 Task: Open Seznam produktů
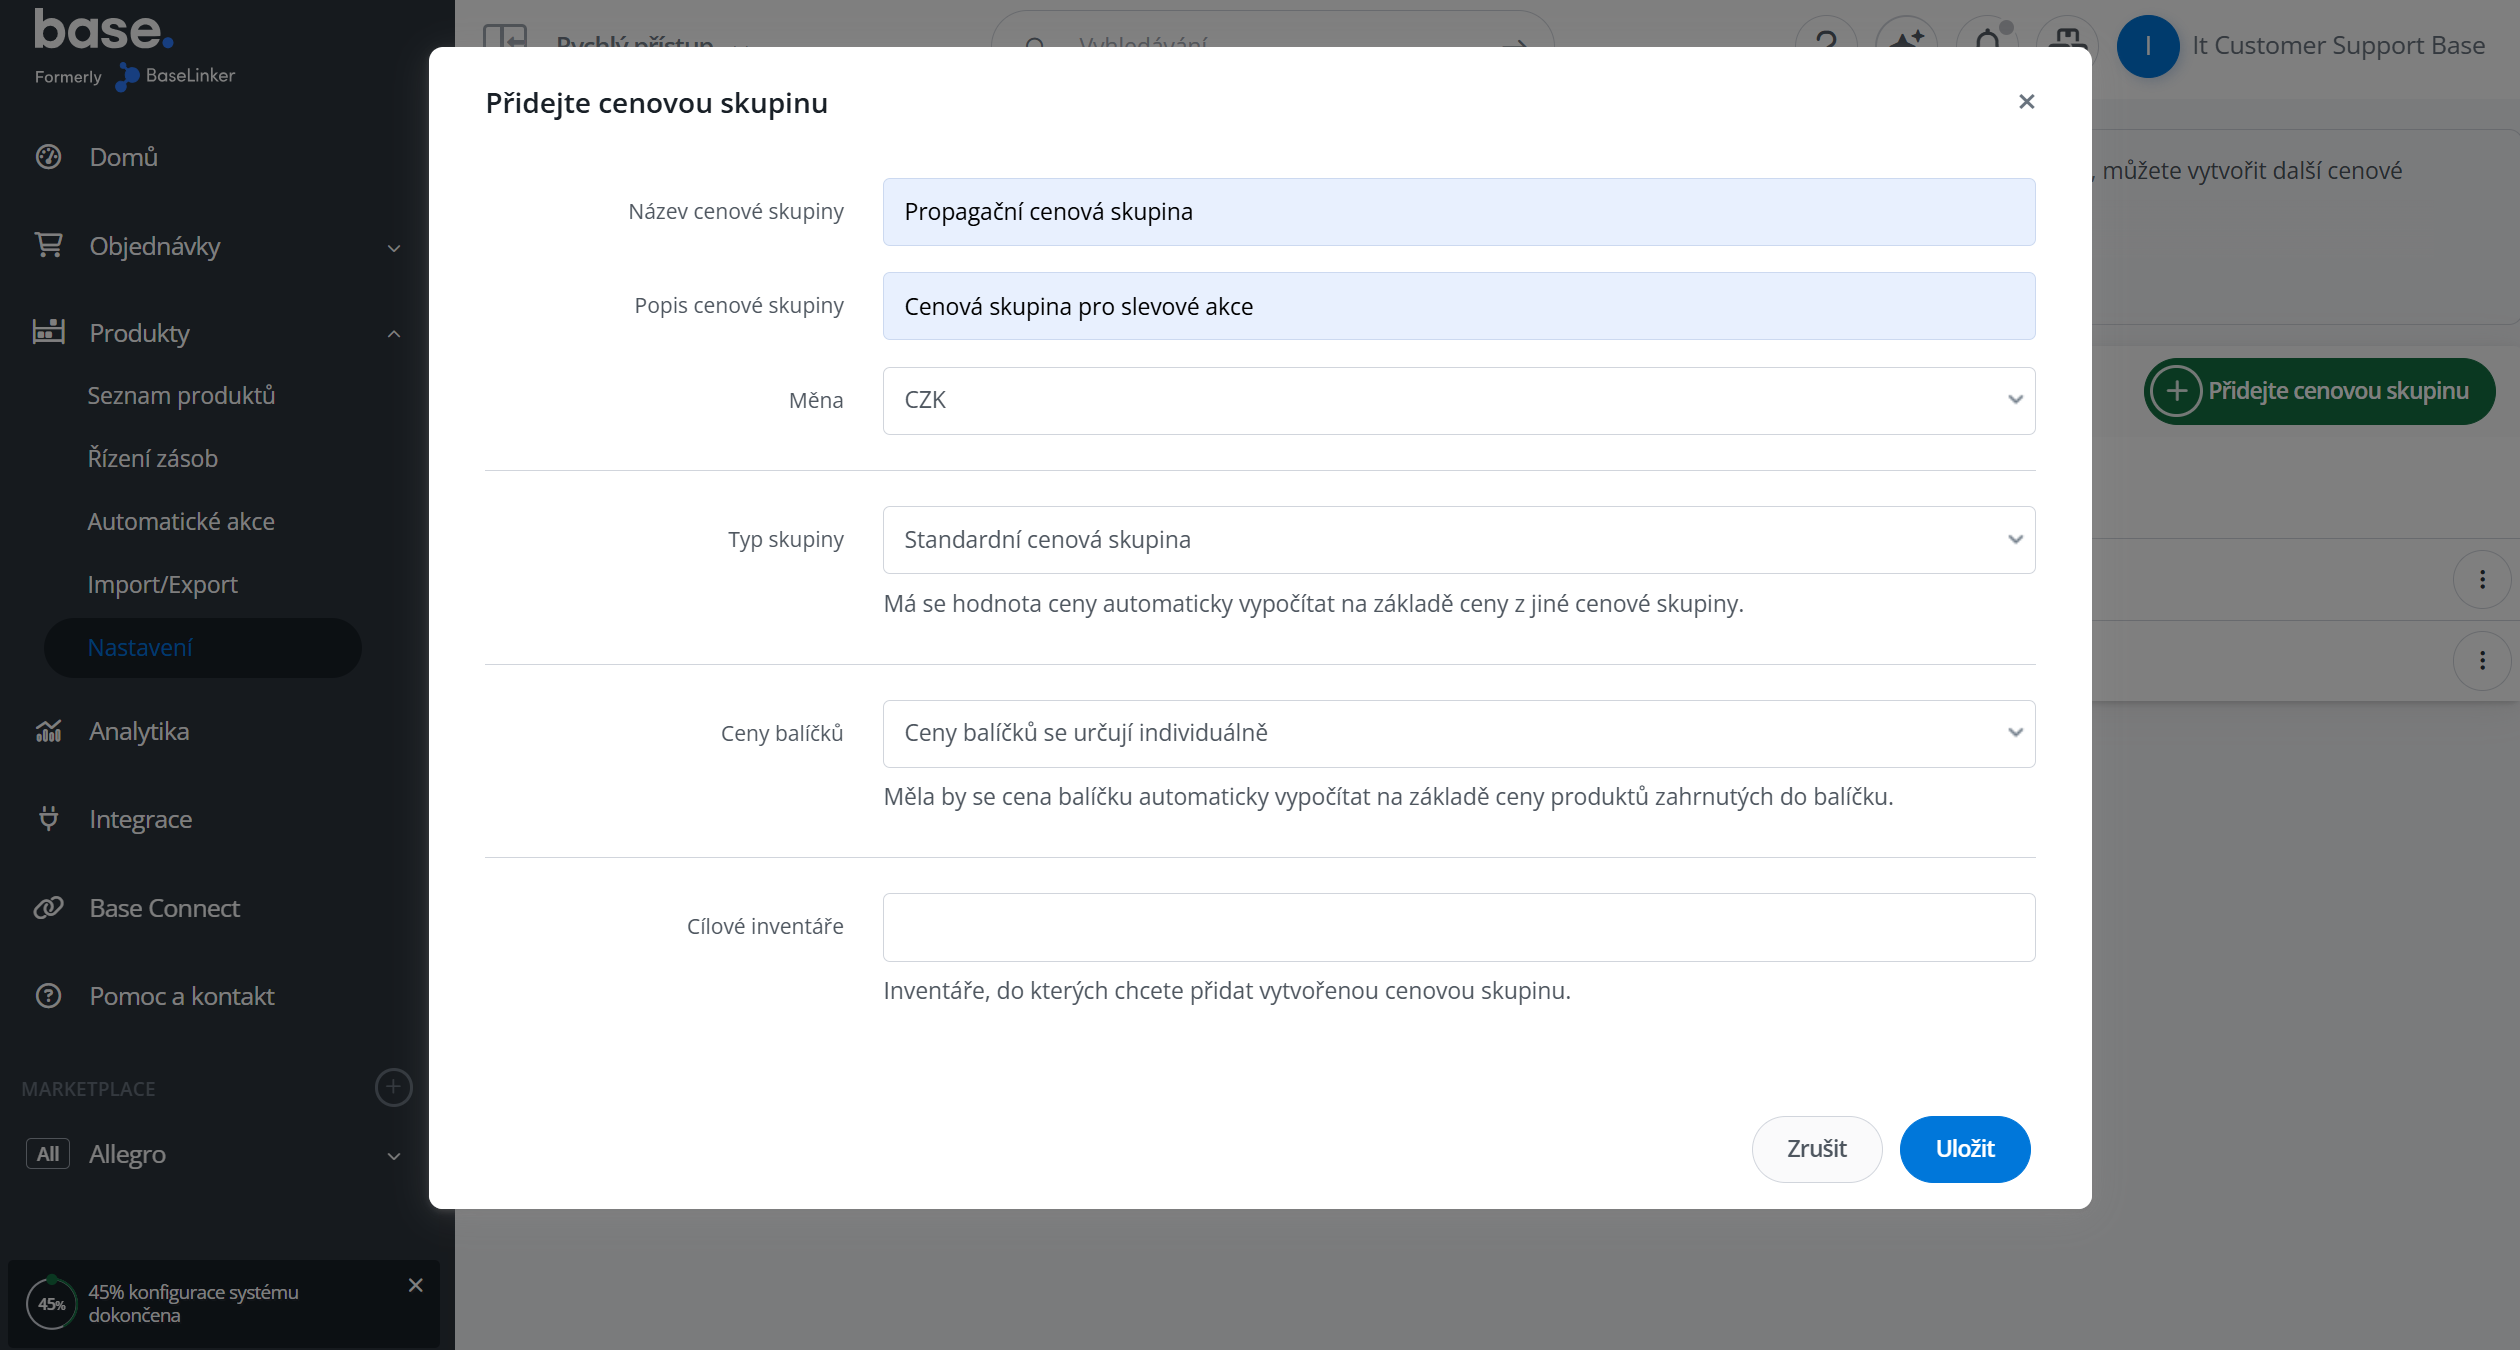181,396
